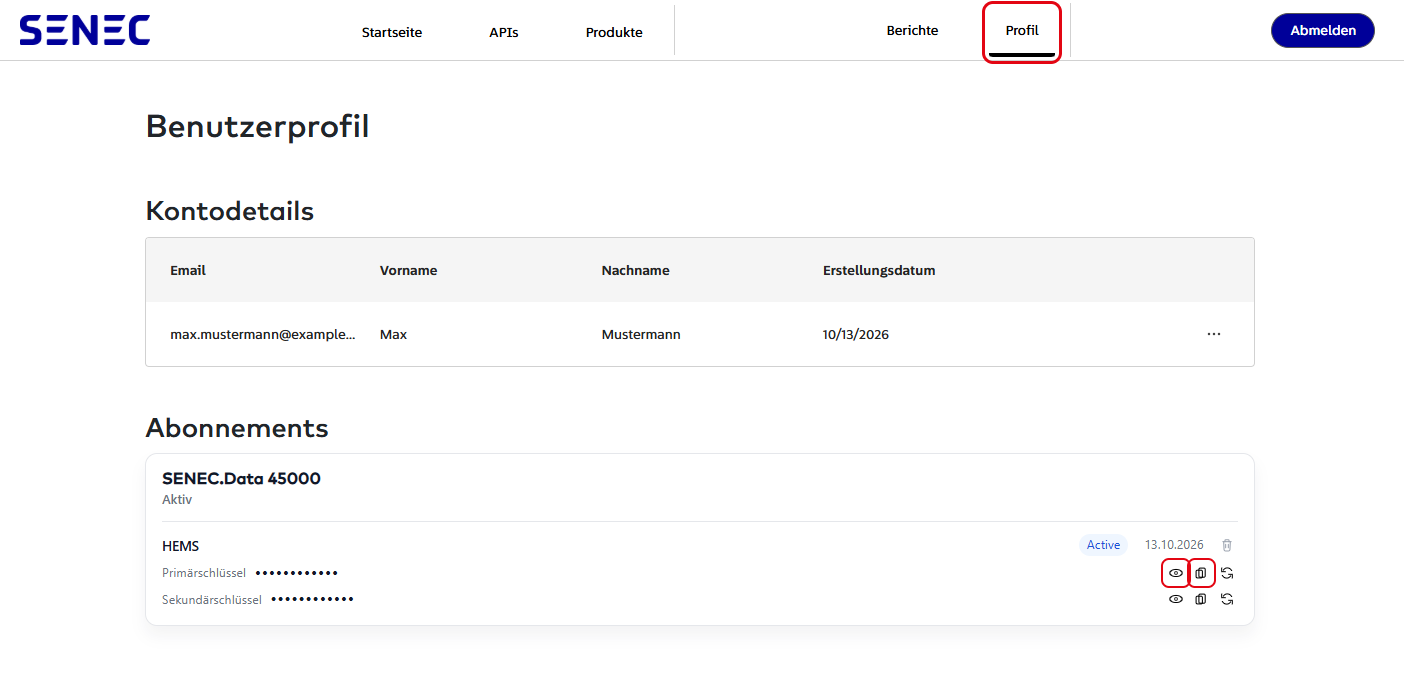Viewport: 1404px width, 686px height.
Task: Click the Aktiv status under SENEC.Data 45000
Action: [x=177, y=499]
